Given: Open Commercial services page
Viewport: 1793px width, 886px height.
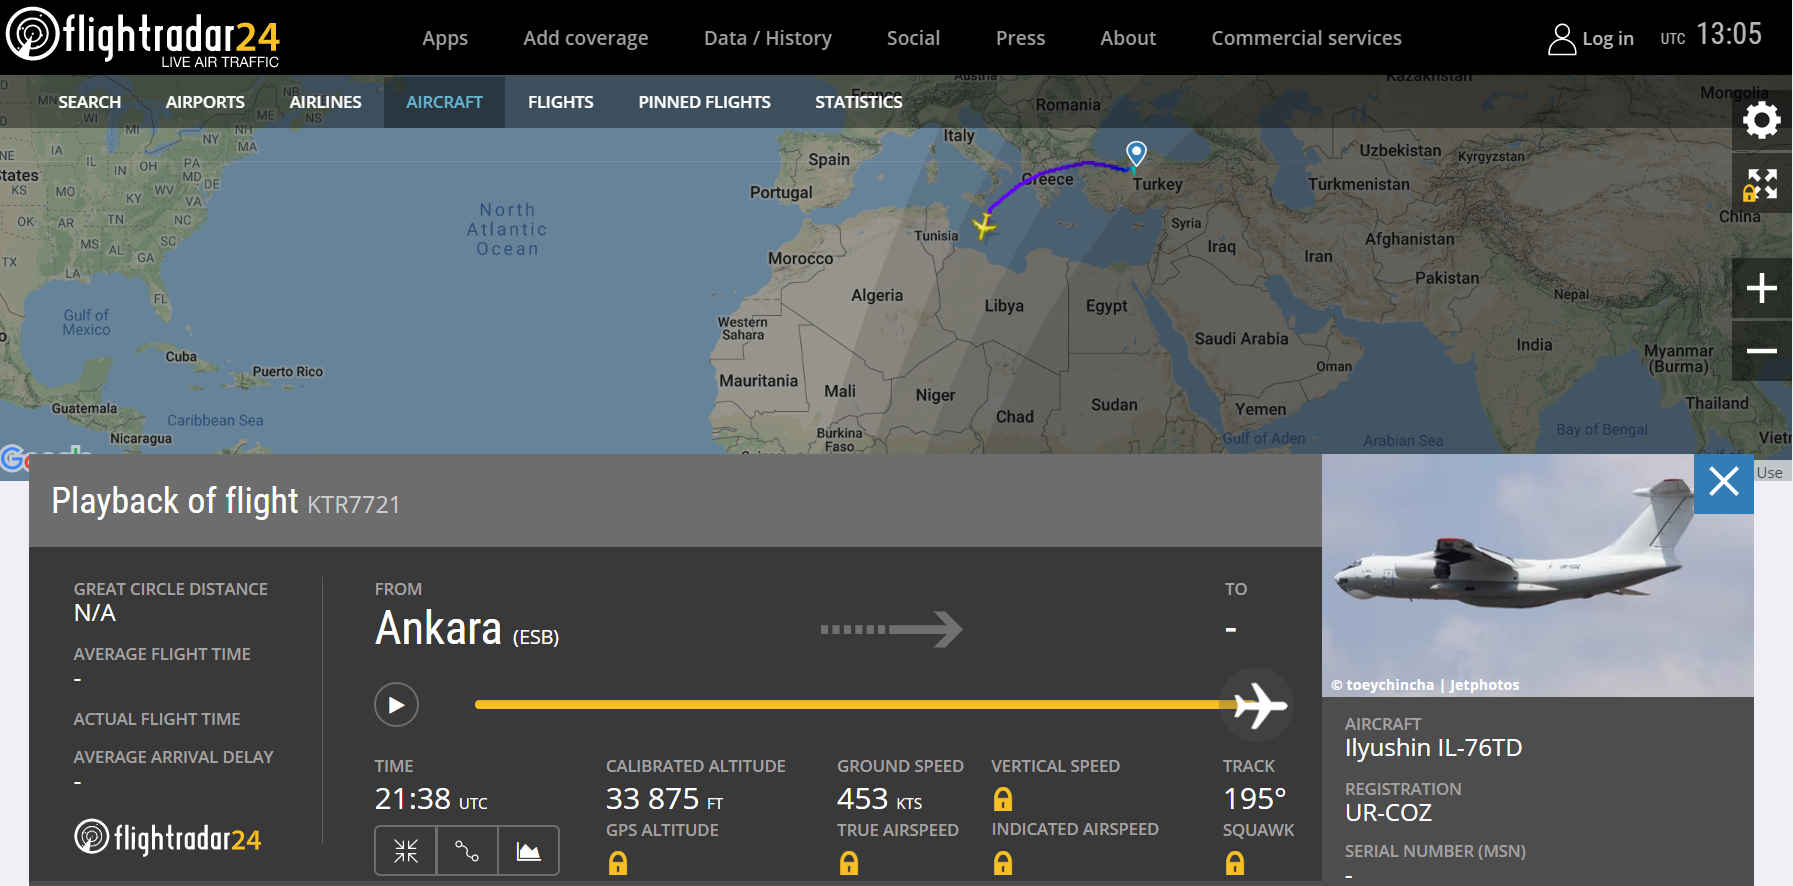Looking at the screenshot, I should click(x=1306, y=38).
